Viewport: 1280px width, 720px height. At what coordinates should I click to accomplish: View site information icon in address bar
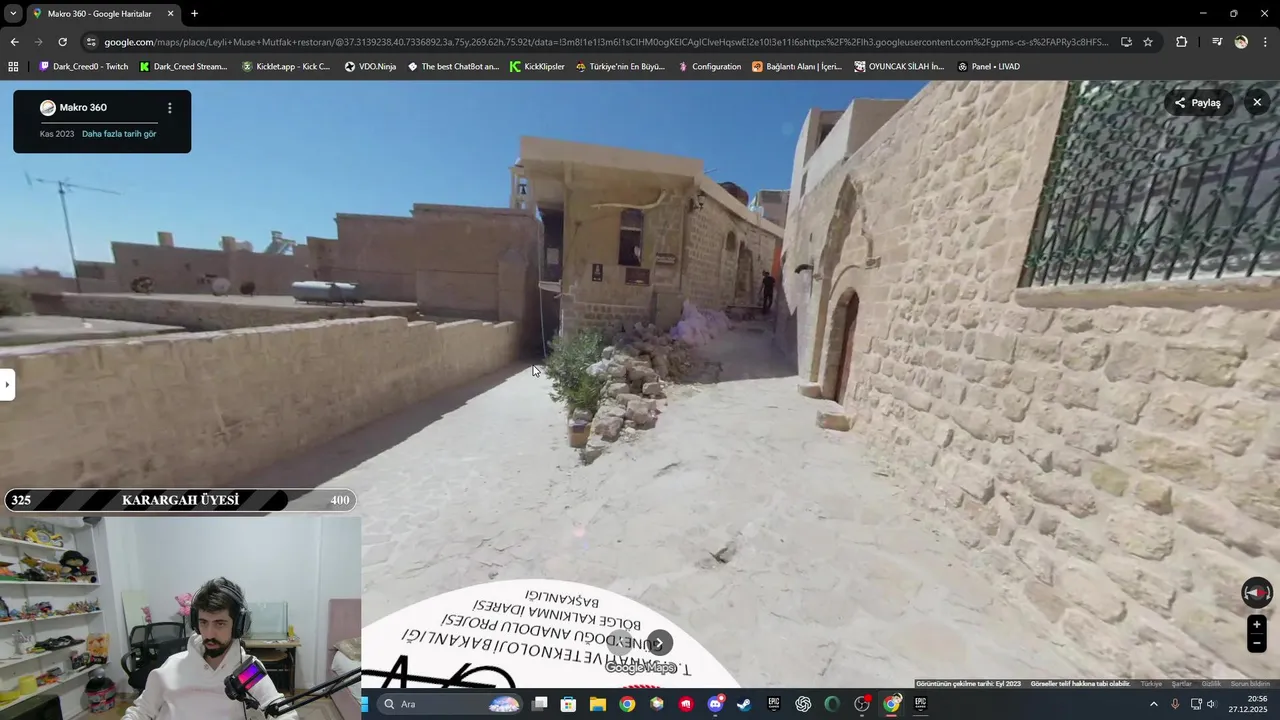(x=91, y=42)
